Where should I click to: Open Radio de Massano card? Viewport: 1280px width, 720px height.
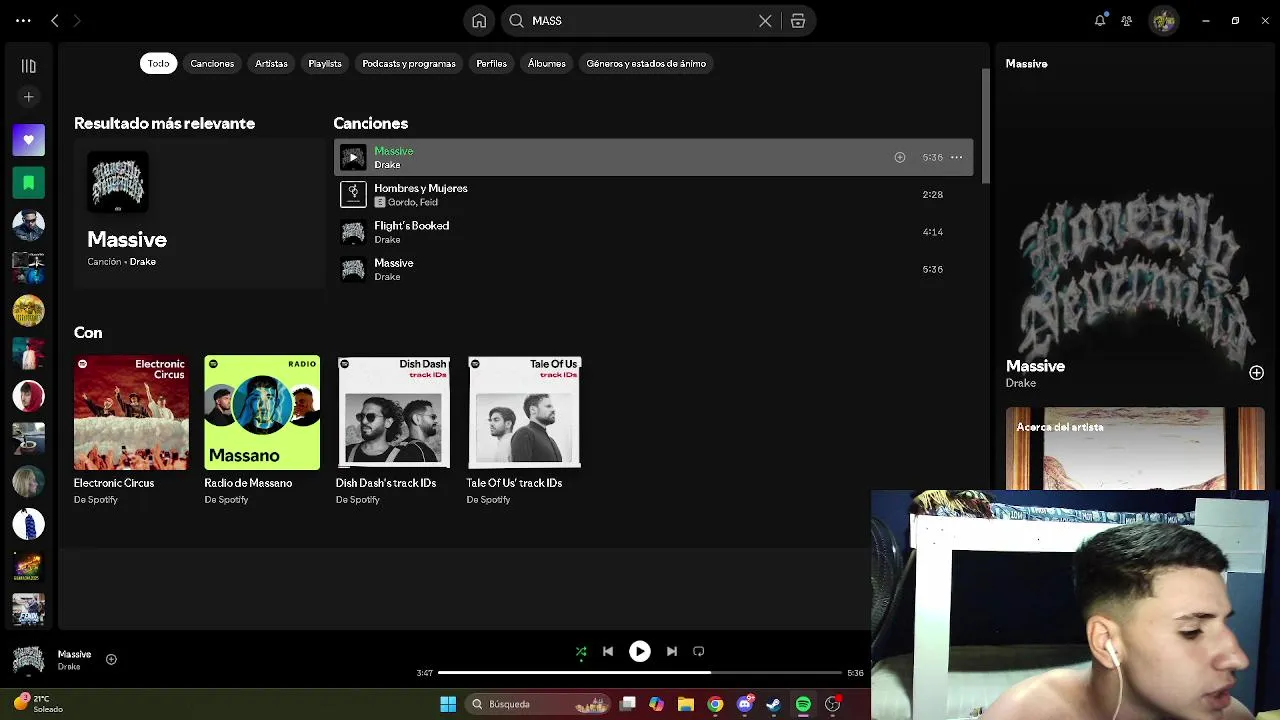pyautogui.click(x=262, y=430)
